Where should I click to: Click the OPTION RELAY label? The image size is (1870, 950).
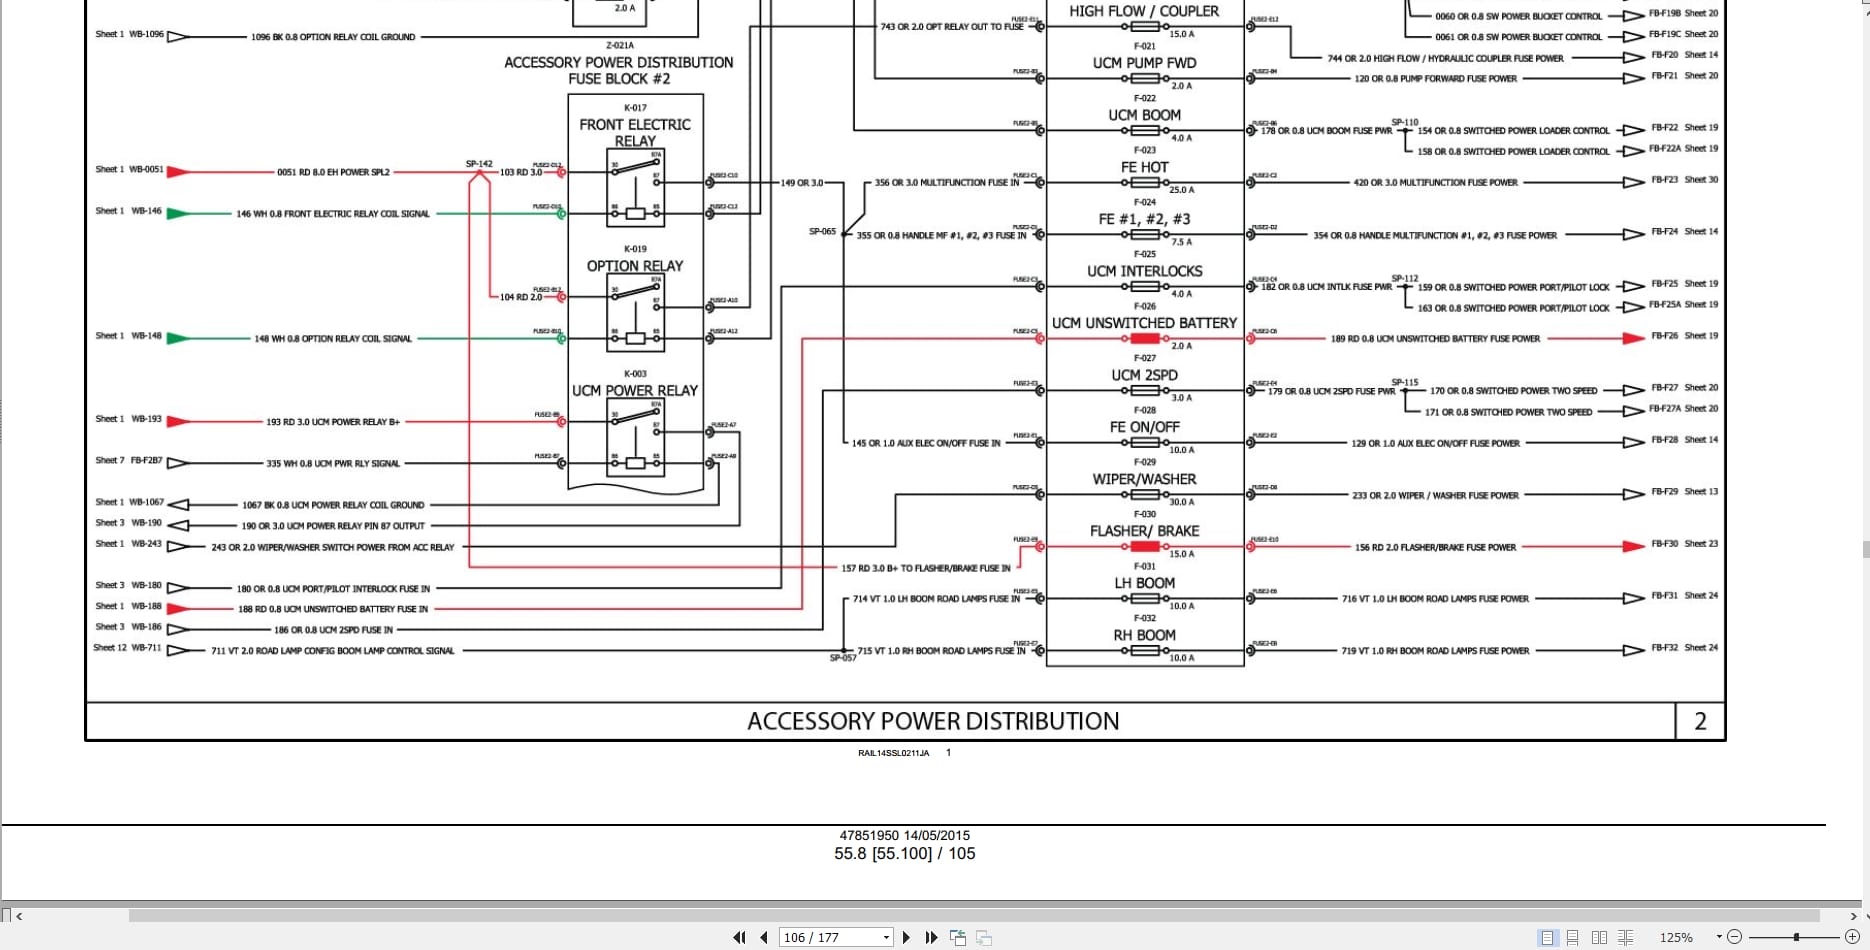point(635,266)
